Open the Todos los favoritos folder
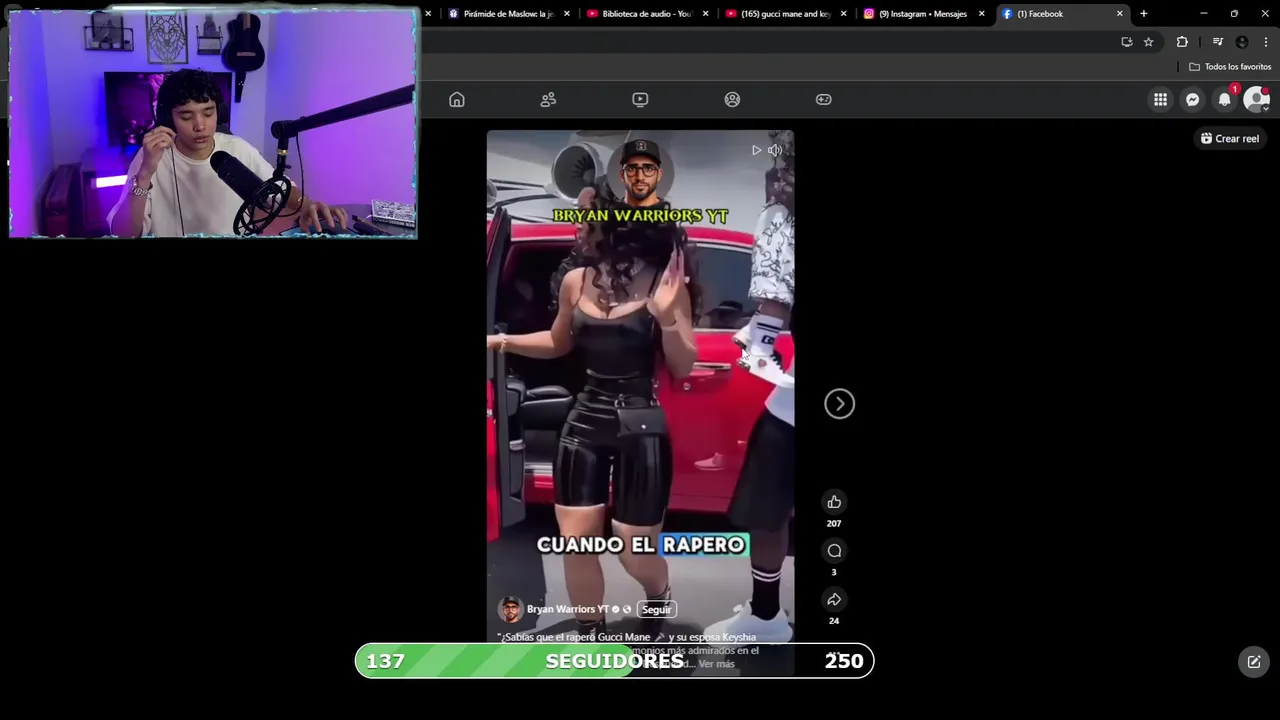This screenshot has height=720, width=1280. 1230,67
